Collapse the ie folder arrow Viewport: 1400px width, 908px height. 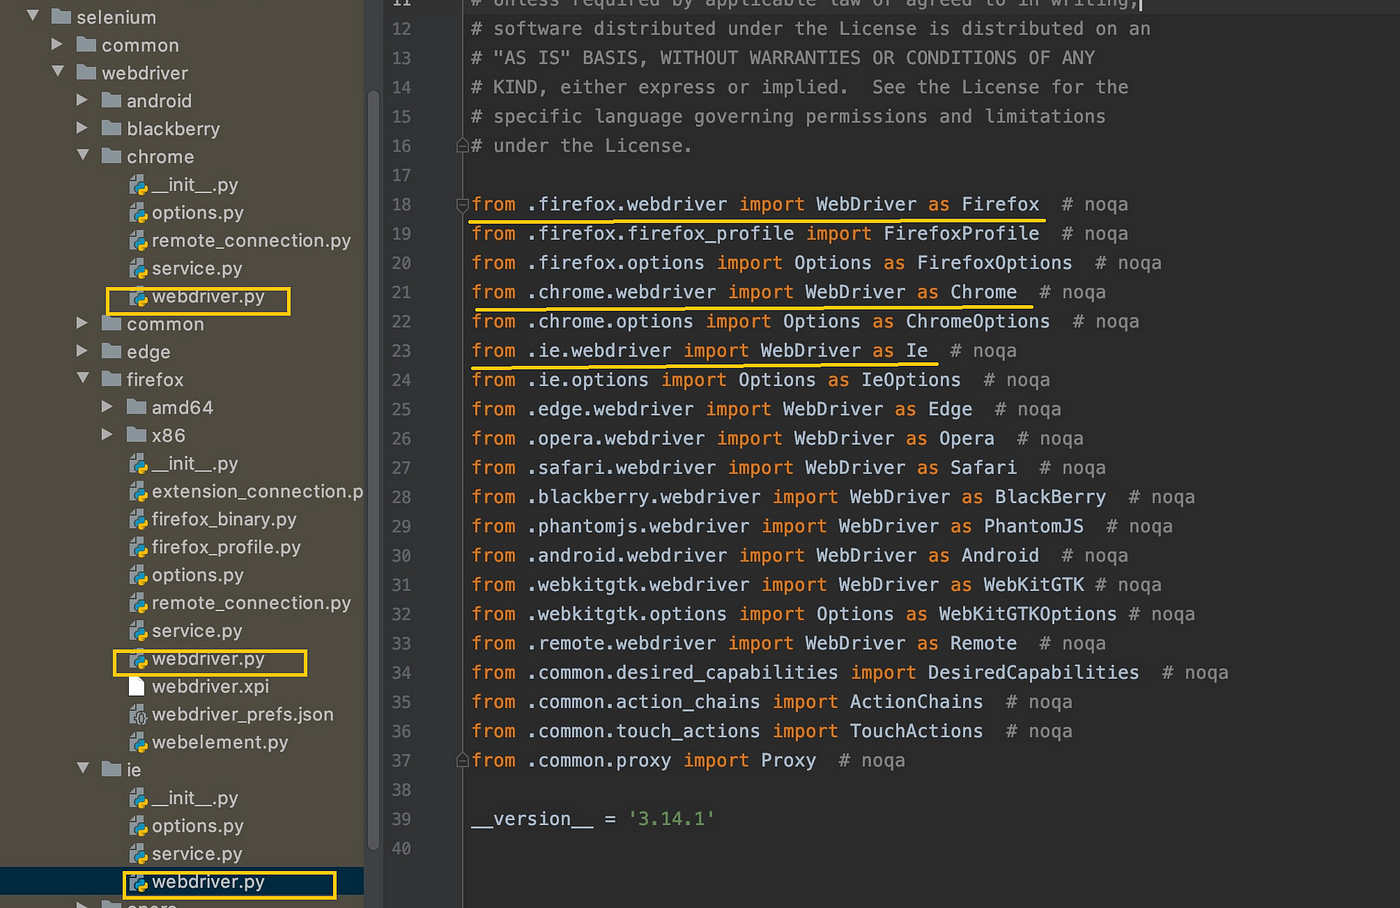coord(83,769)
